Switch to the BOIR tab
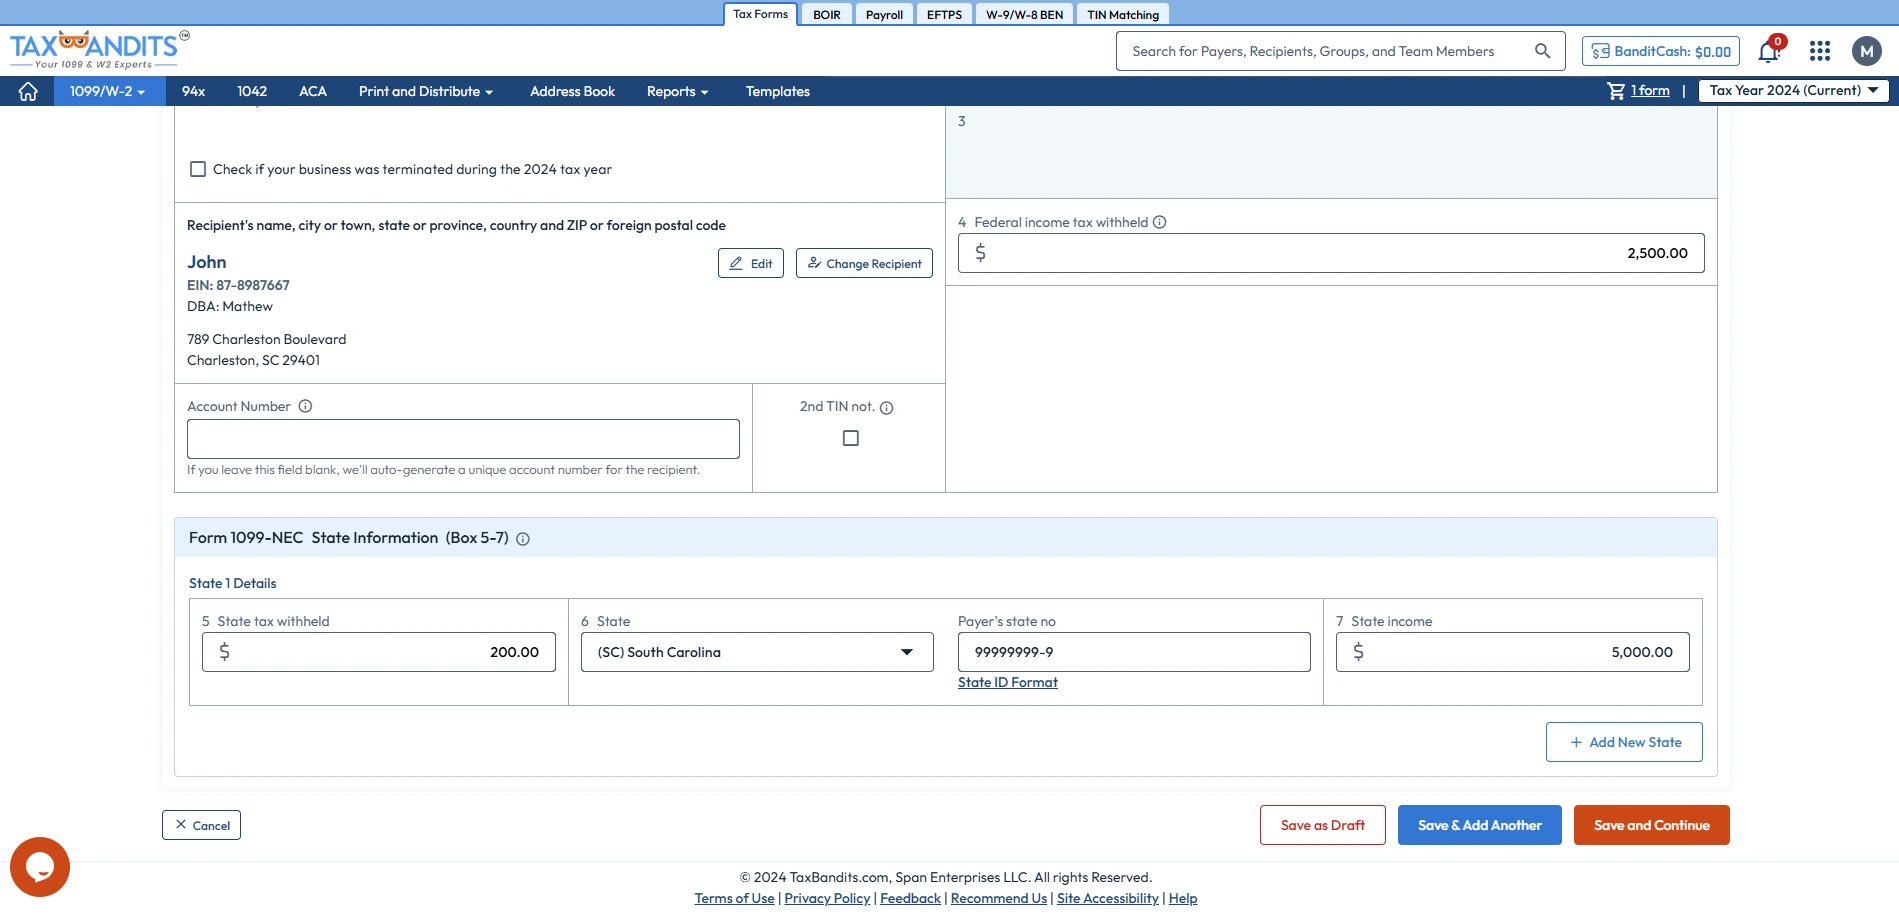Viewport: 1899px width, 916px height. coord(826,15)
